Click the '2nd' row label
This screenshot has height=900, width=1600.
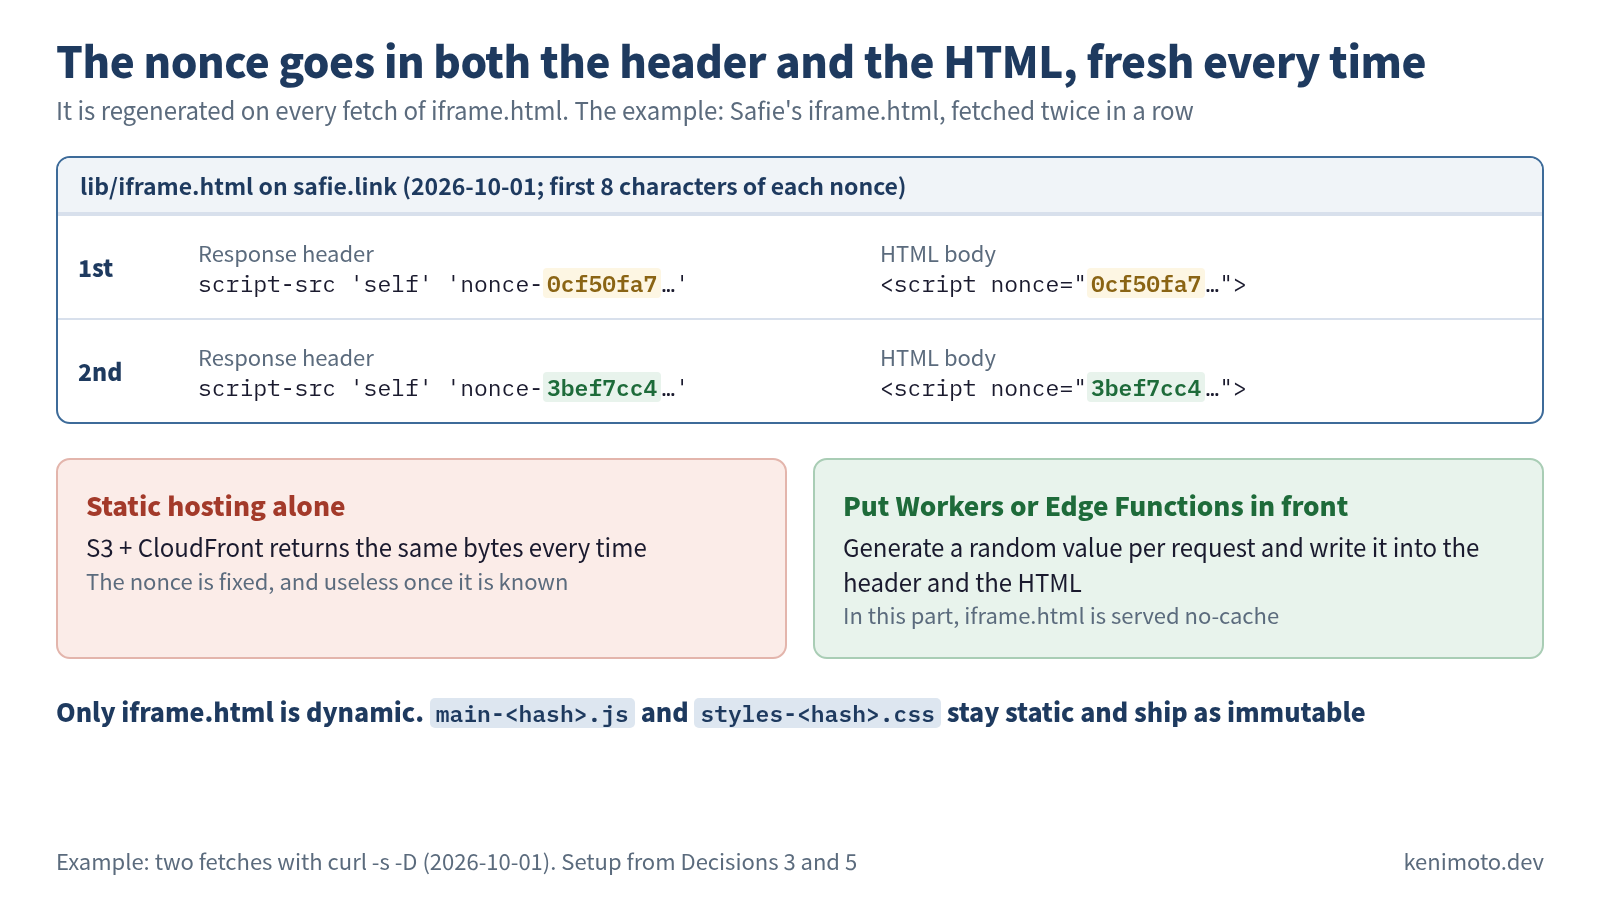pos(100,372)
